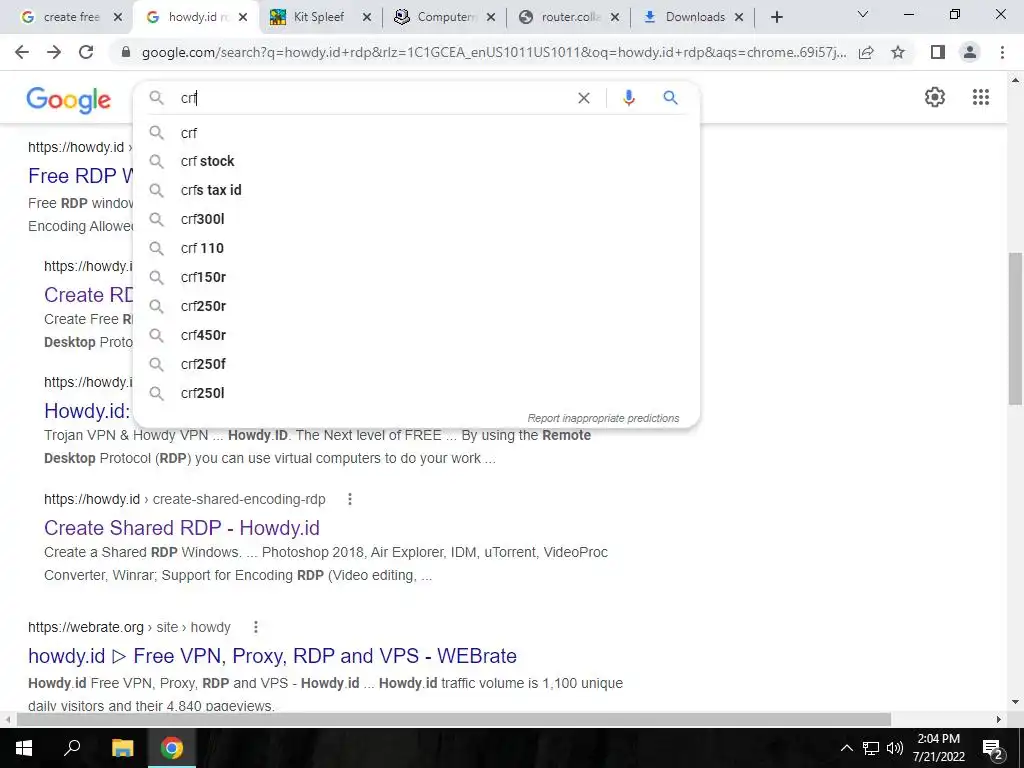Open the 'Howdy.id:' result title
1024x768 pixels.
pyautogui.click(x=88, y=411)
